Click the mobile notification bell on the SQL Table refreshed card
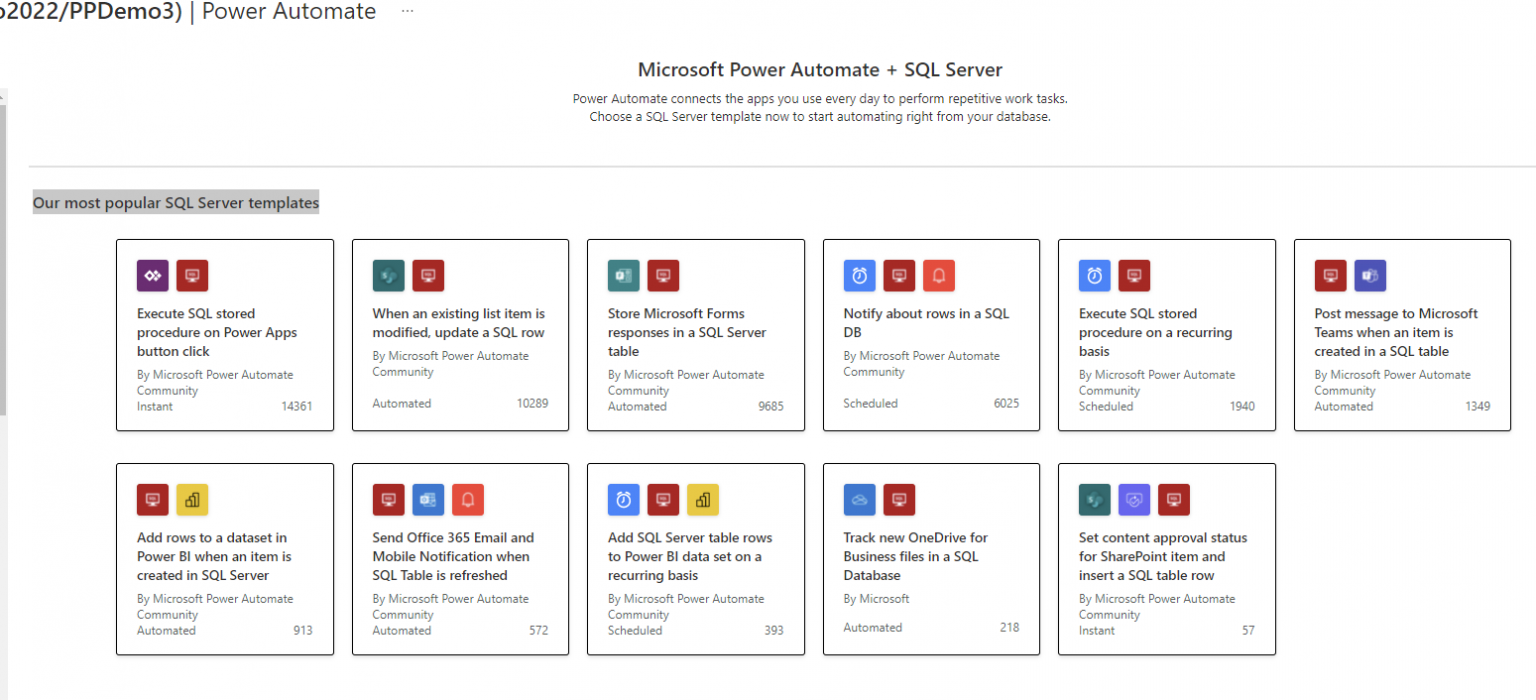This screenshot has height=700, width=1536. click(x=468, y=499)
